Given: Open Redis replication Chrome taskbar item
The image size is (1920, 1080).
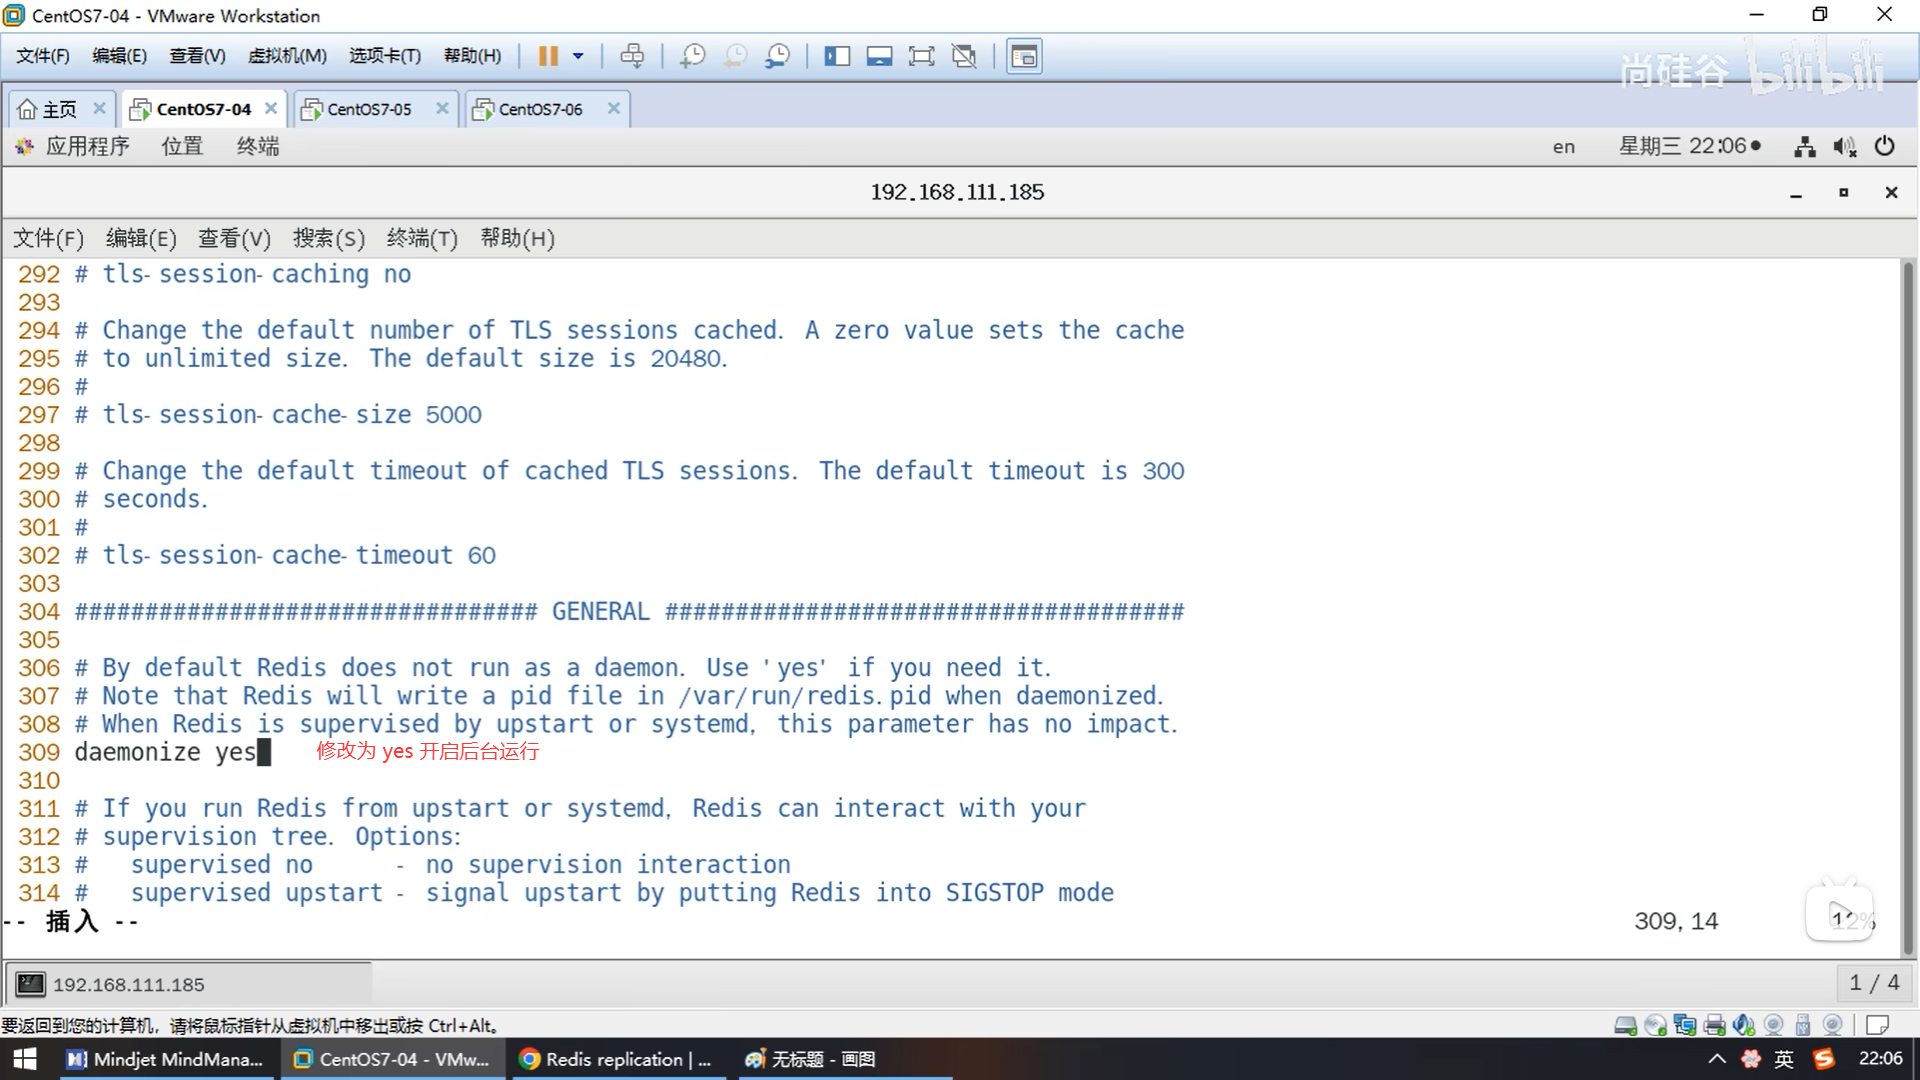Looking at the screenshot, I should click(616, 1059).
